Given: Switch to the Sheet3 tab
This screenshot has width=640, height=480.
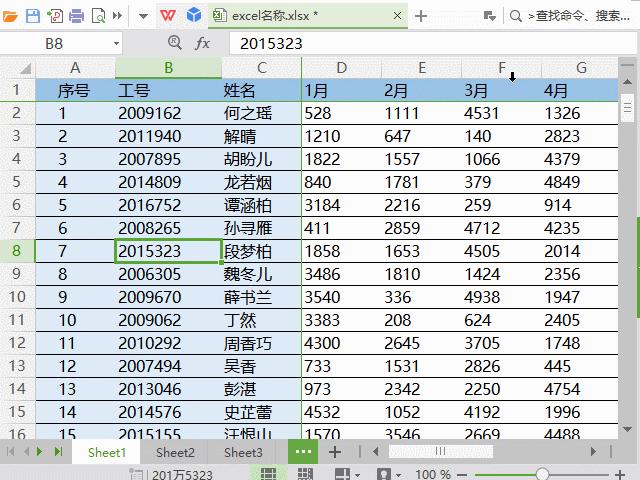Looking at the screenshot, I should pos(243,452).
